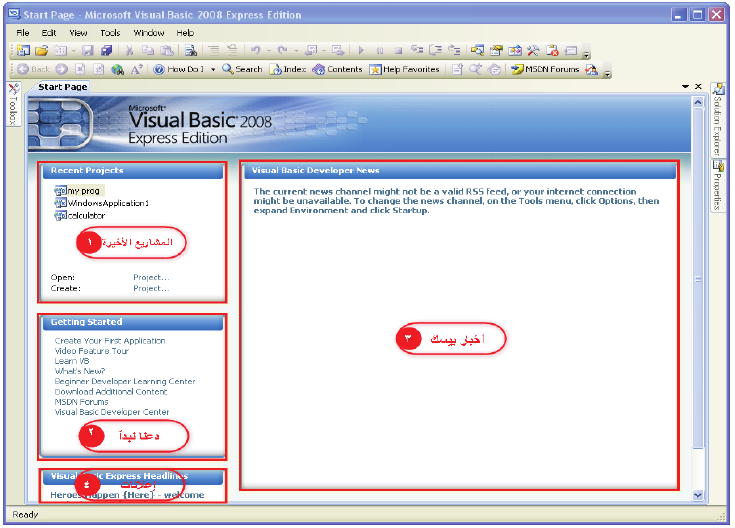Click the Search magnifier in help toolbar
Image resolution: width=735 pixels, height=528 pixels.
pos(242,69)
